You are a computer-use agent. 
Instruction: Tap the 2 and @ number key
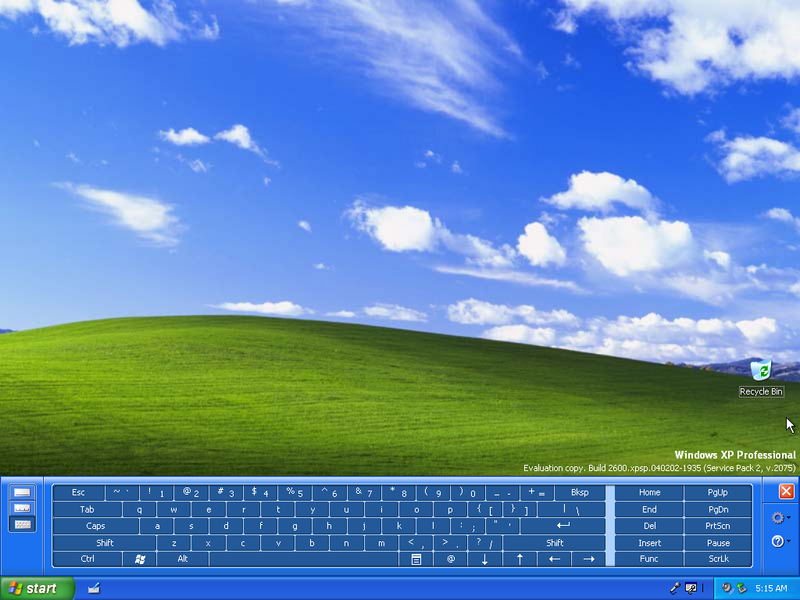coord(191,493)
